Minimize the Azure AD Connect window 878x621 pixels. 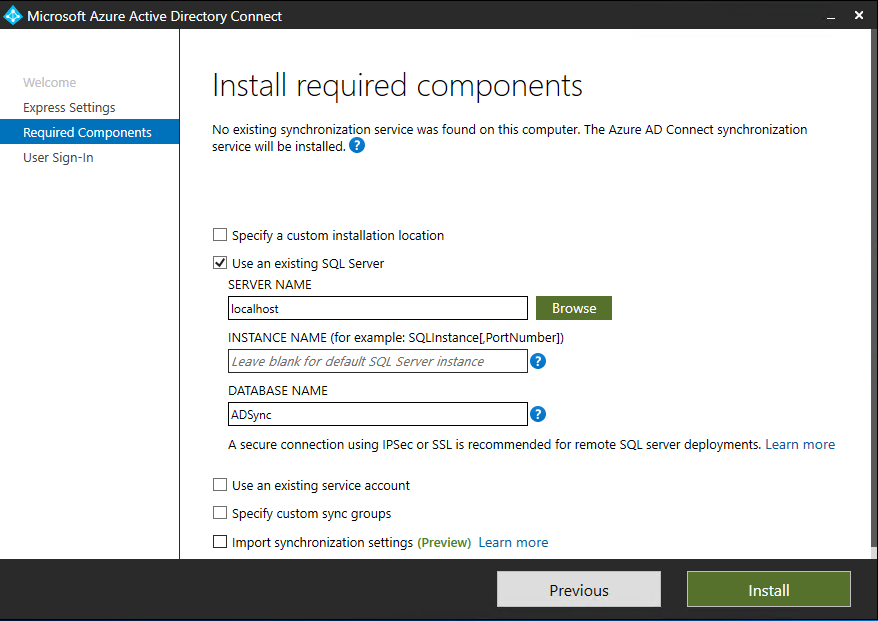coord(831,16)
